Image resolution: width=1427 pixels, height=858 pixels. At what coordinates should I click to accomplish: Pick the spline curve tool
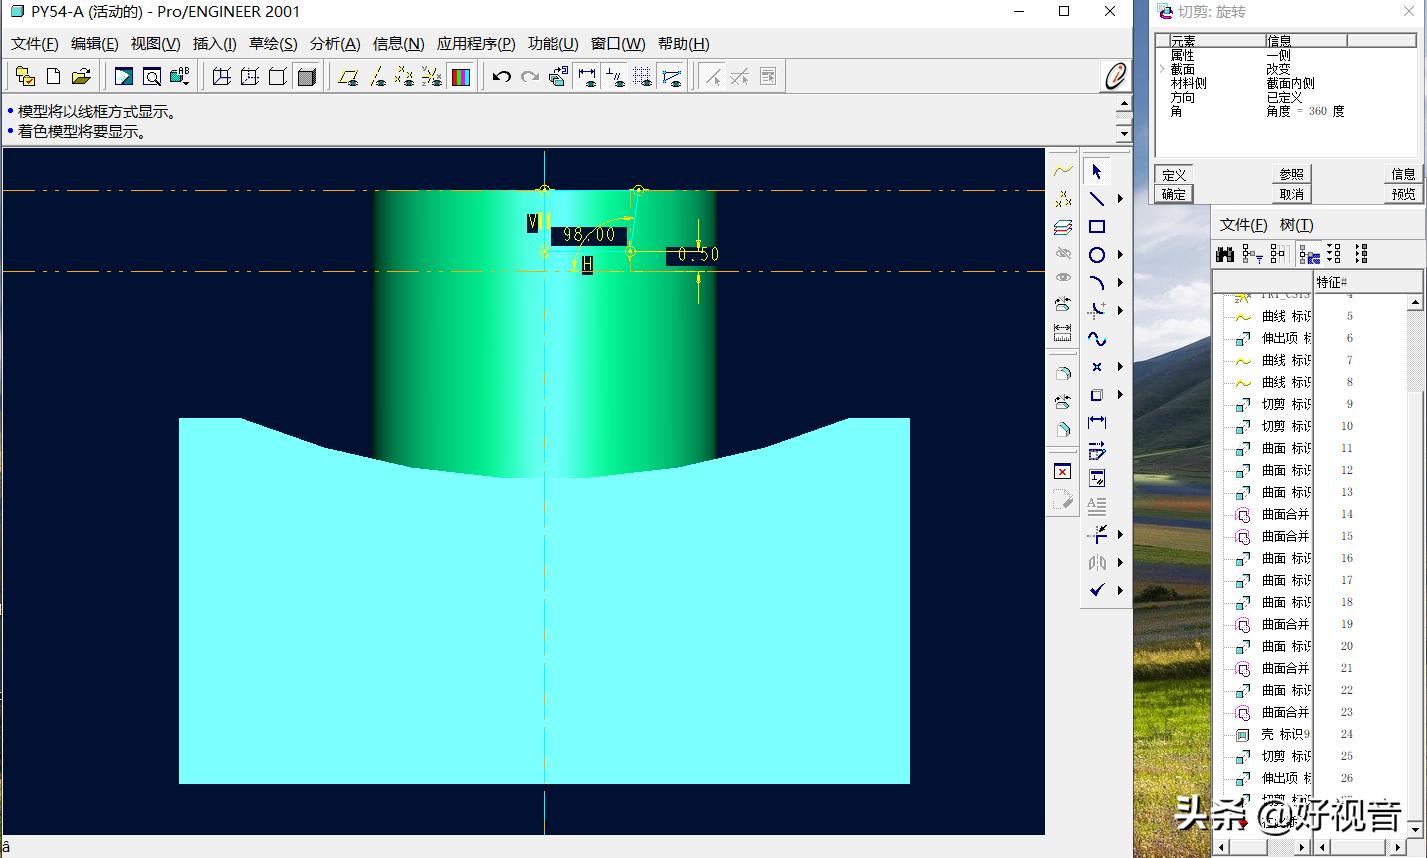tap(1097, 339)
